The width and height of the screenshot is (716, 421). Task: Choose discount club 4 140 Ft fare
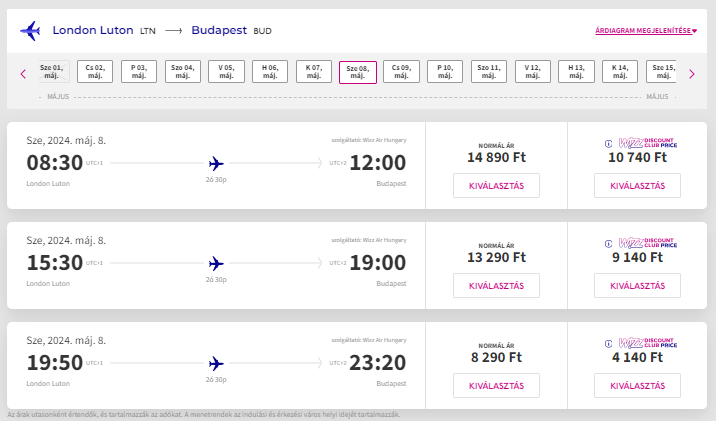[x=637, y=386]
